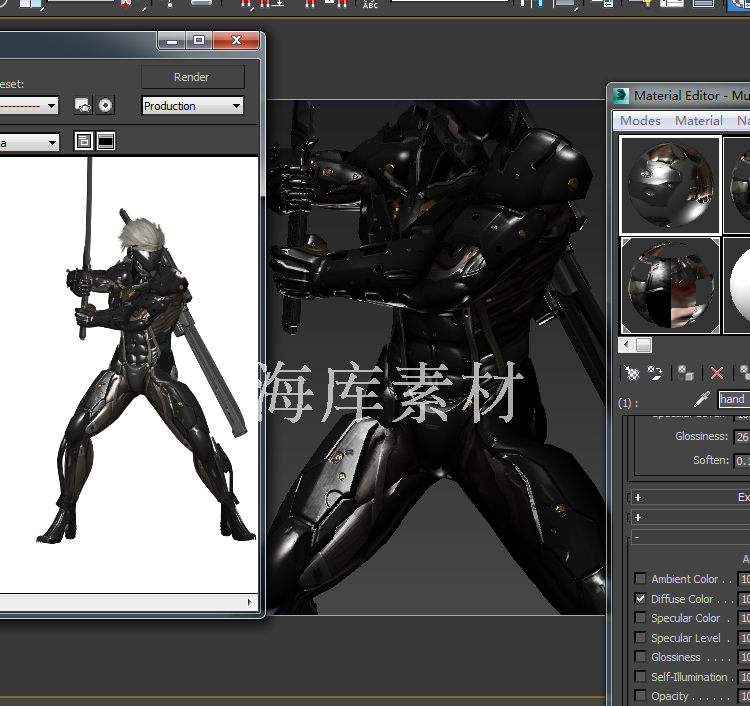Click the Get Material icon
This screenshot has width=750, height=706.
[632, 373]
